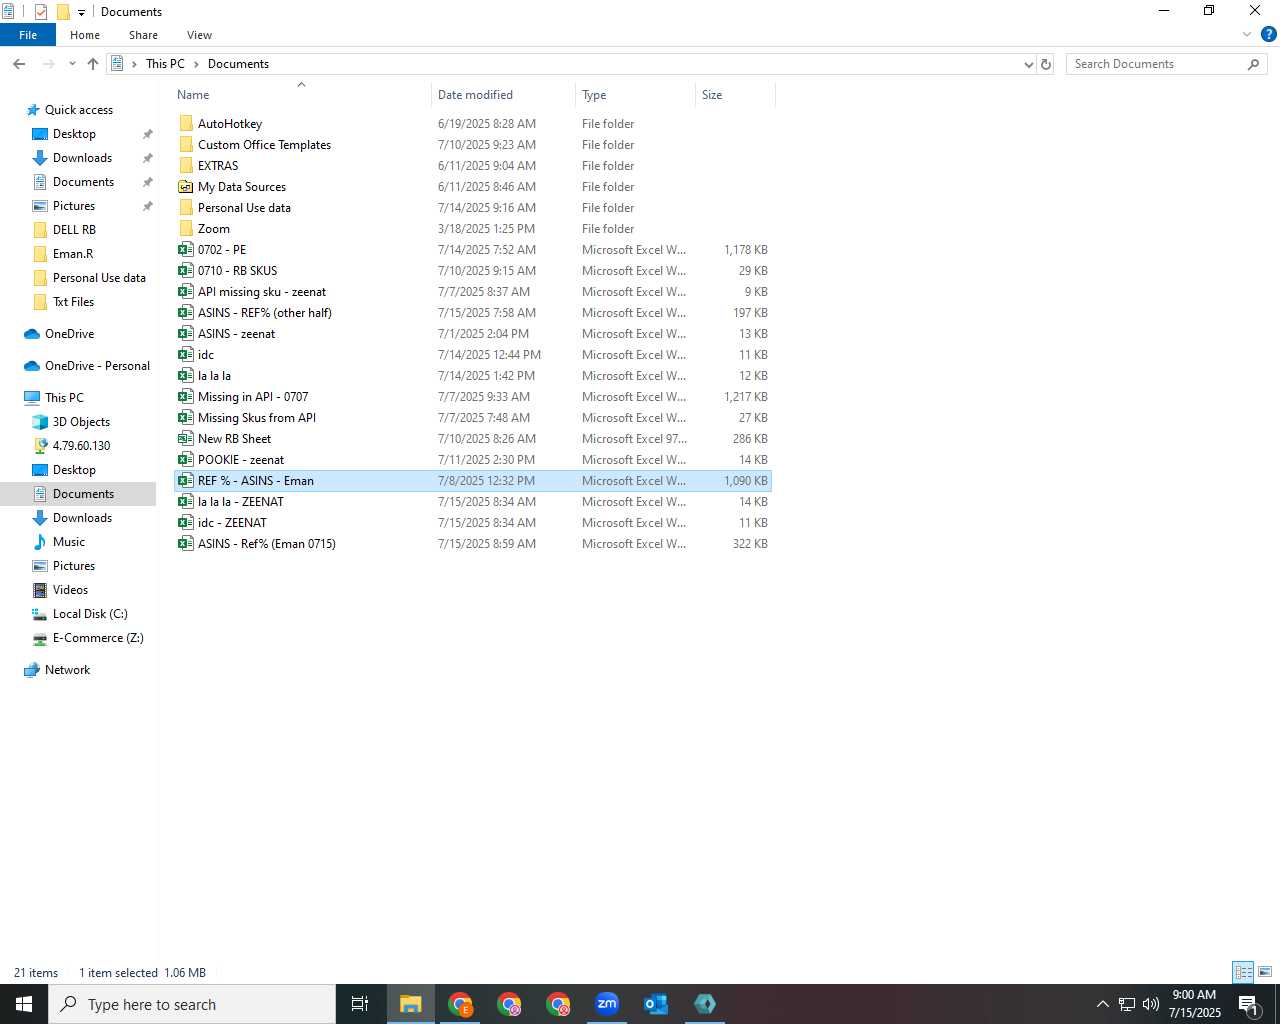The image size is (1280, 1024).
Task: Select the Zoom folder icon
Action: coord(186,229)
